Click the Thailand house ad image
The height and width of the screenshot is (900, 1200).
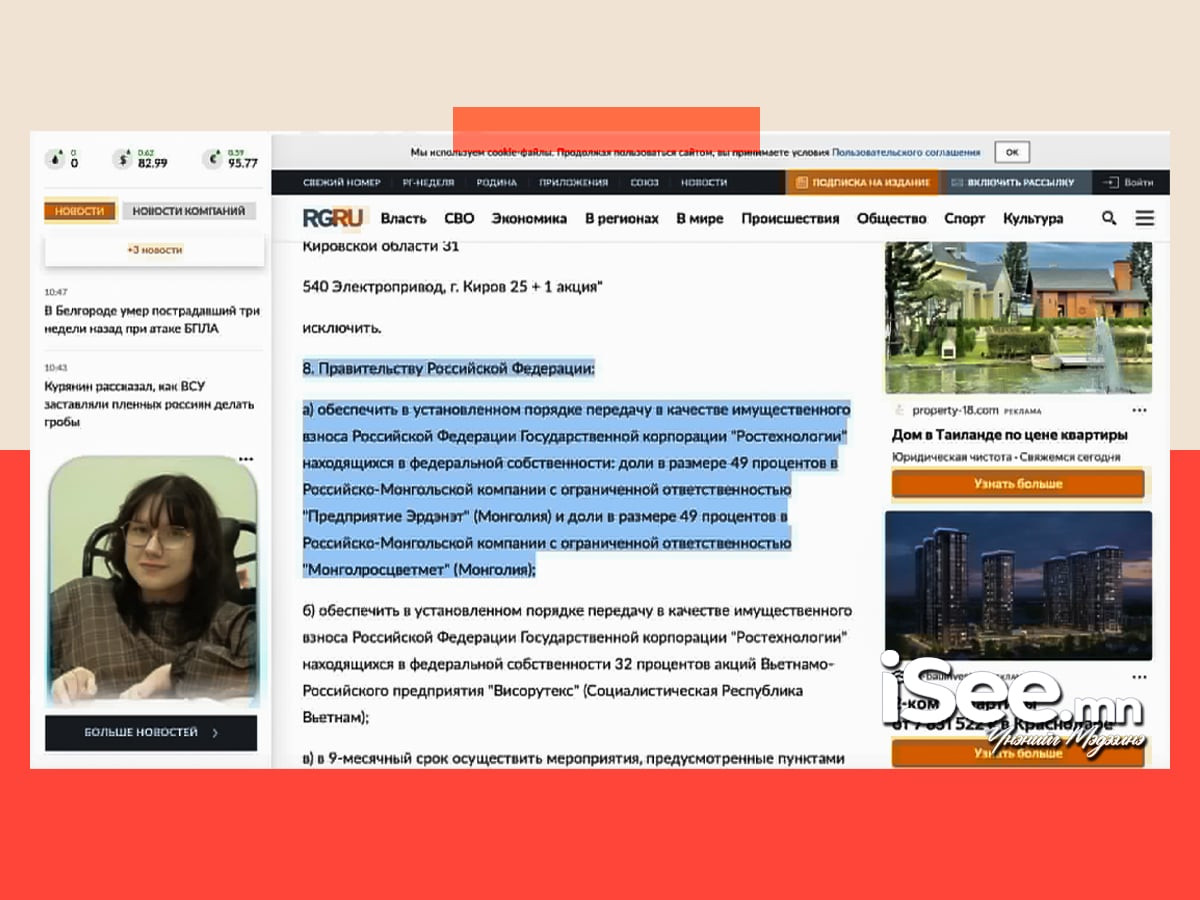click(1018, 318)
